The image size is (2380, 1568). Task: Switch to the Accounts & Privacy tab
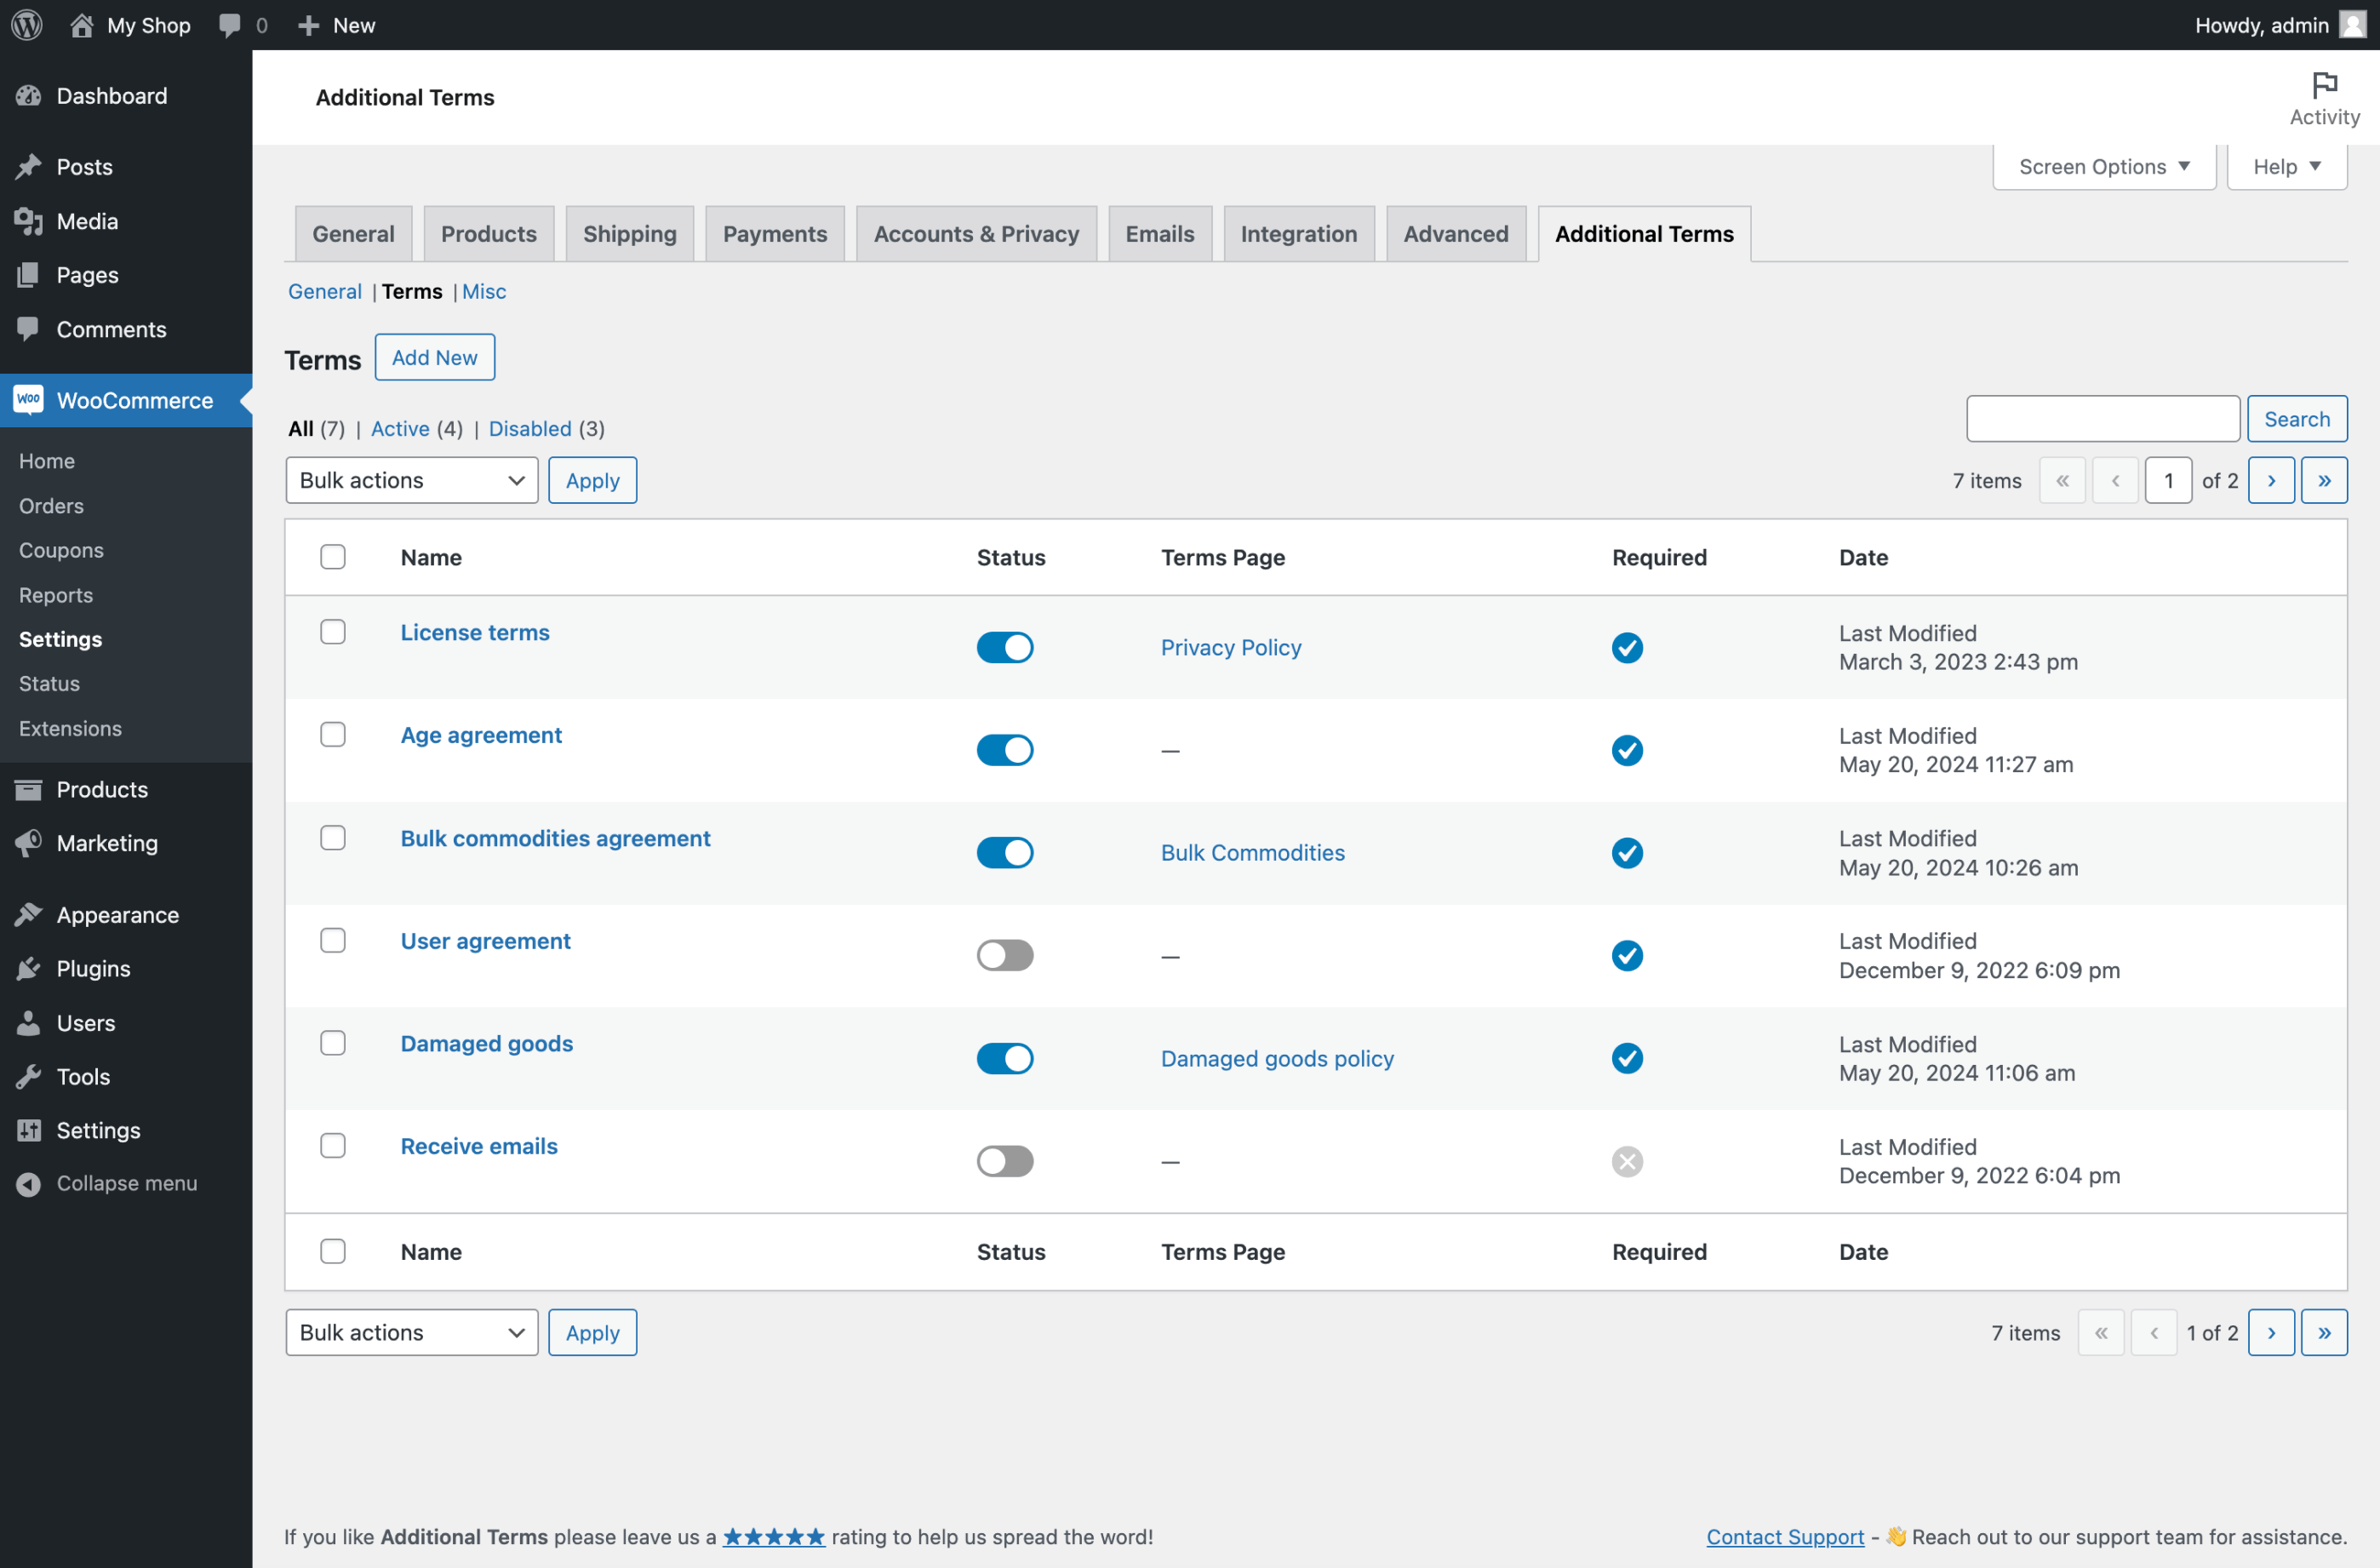976,233
